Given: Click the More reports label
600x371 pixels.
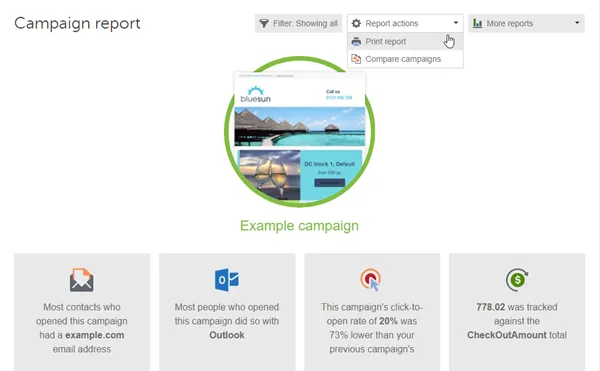Looking at the screenshot, I should (x=510, y=23).
